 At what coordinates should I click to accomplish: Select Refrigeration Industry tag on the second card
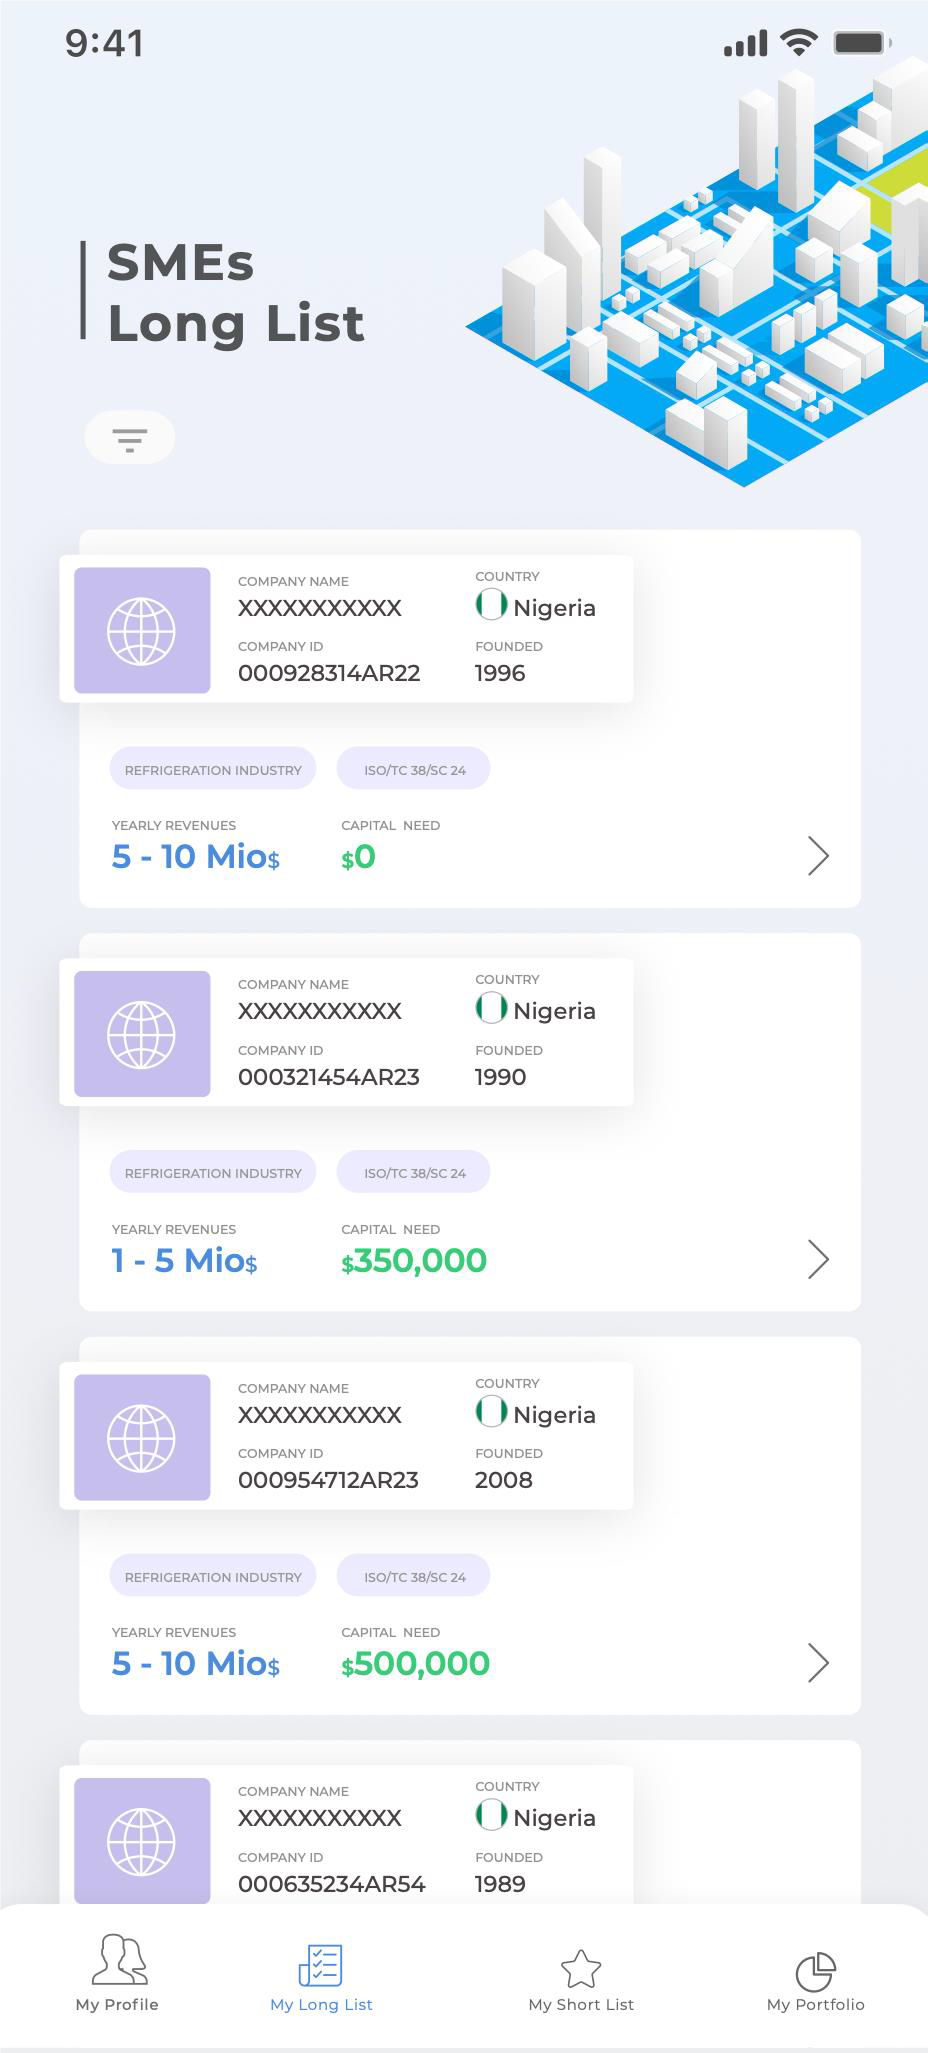pos(213,1173)
